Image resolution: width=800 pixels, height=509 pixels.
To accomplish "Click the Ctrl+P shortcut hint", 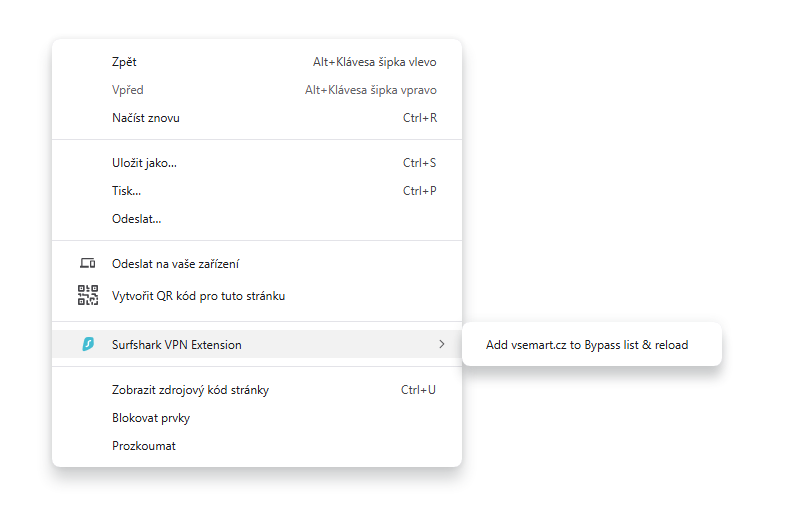I will [419, 191].
